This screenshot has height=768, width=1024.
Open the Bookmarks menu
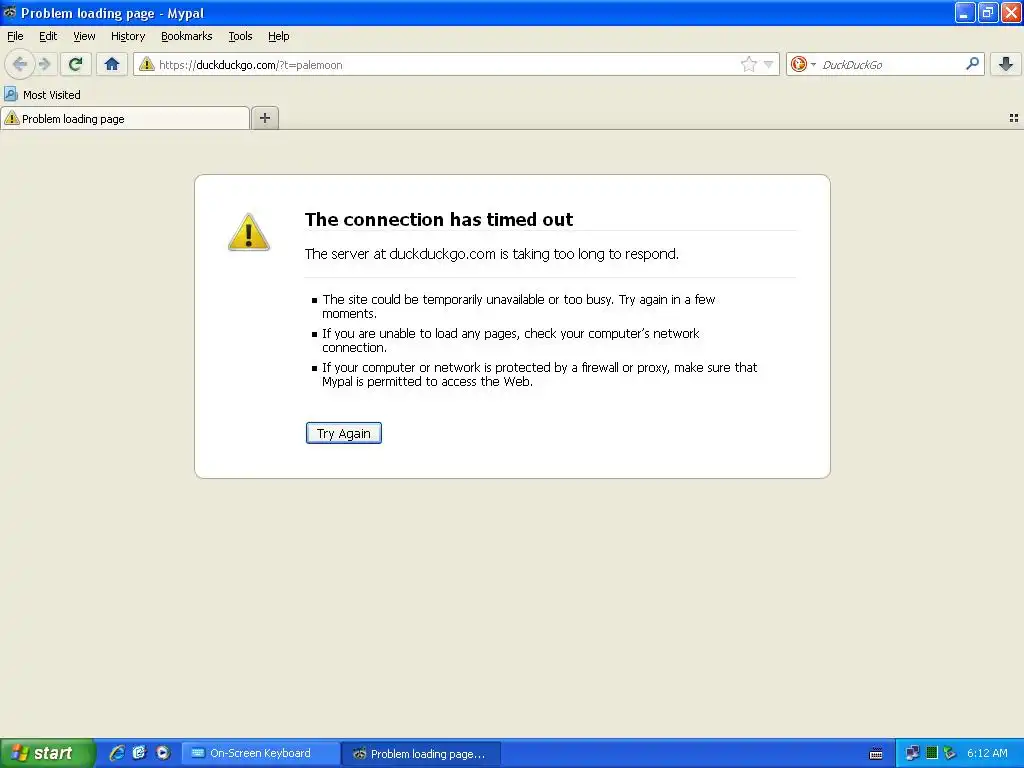[x=187, y=36]
